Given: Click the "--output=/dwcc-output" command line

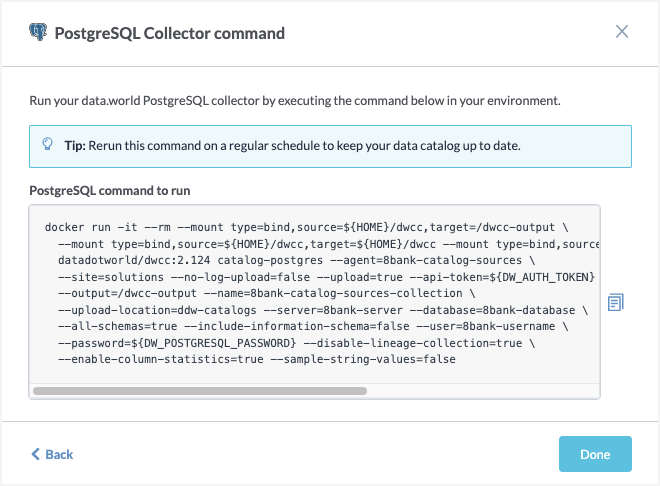Looking at the screenshot, I should click(266, 293).
